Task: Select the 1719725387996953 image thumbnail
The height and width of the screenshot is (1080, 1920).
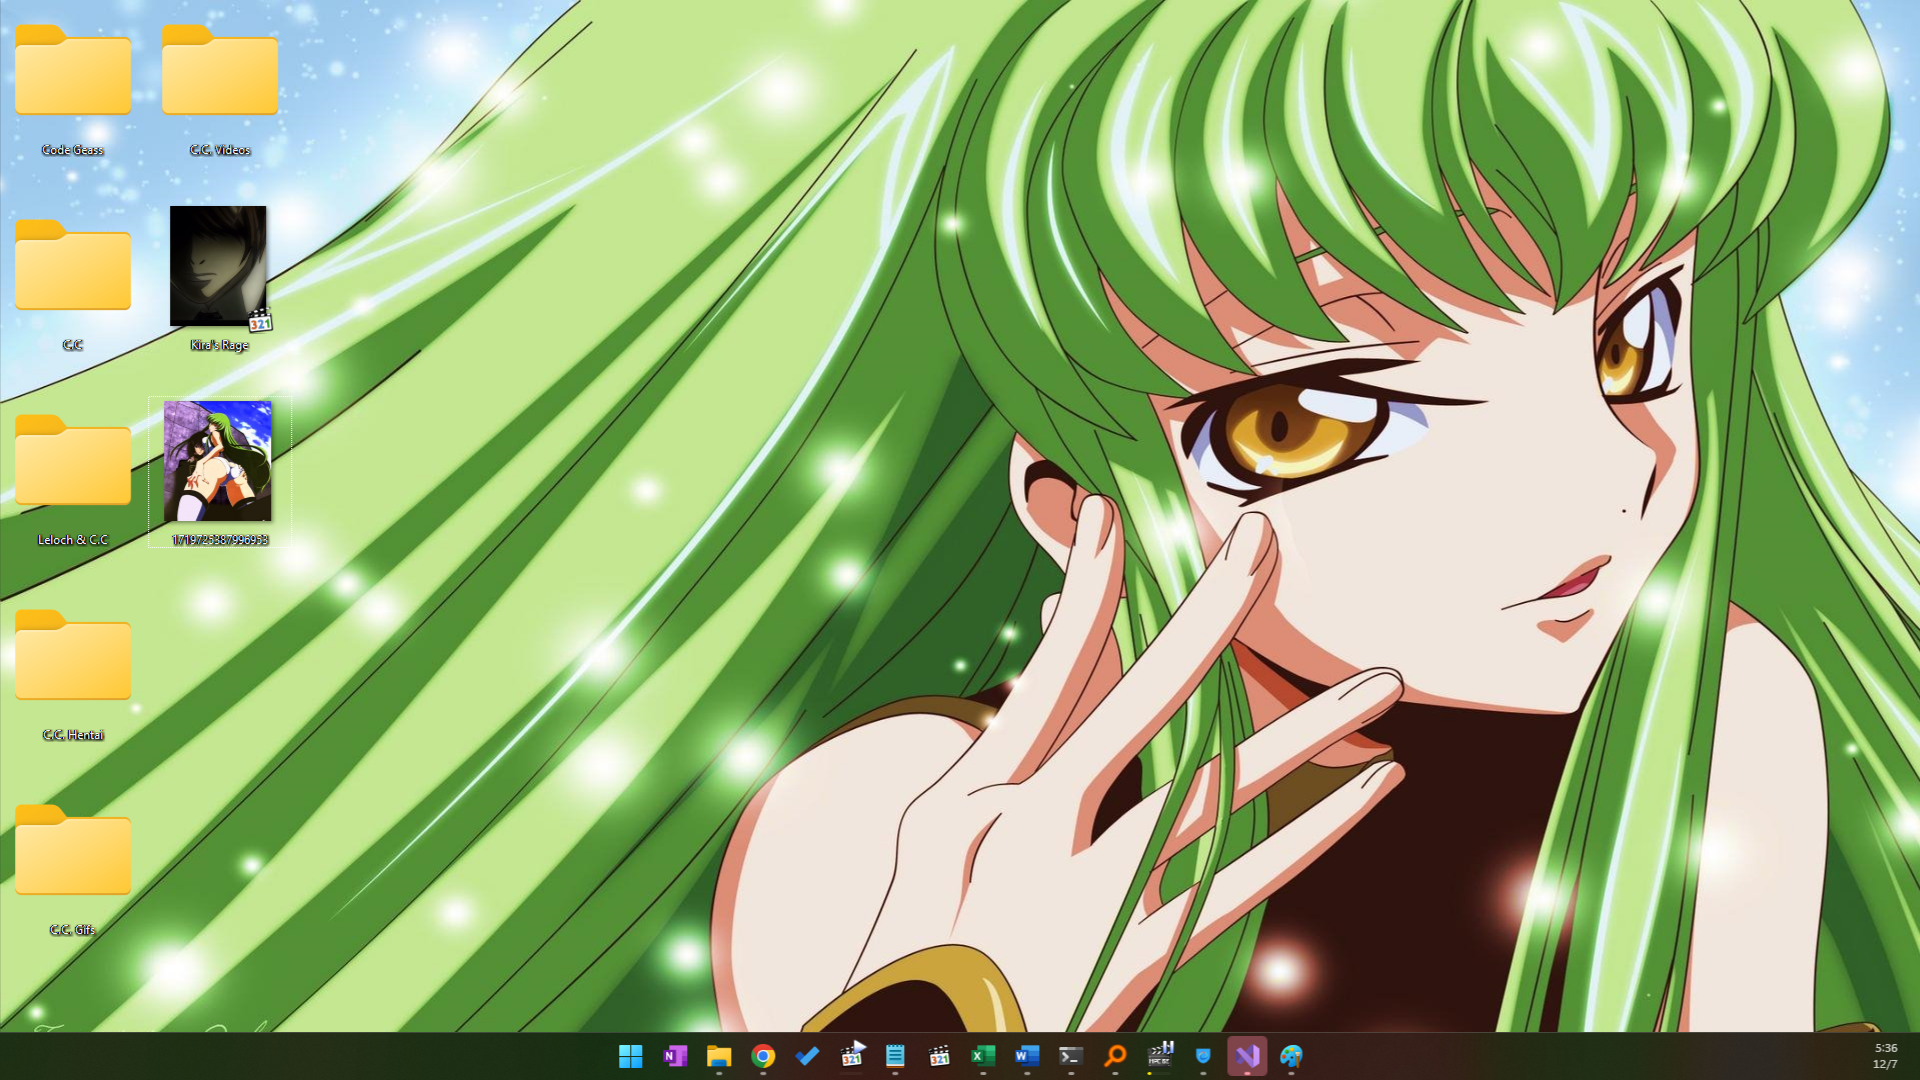Action: [x=219, y=460]
